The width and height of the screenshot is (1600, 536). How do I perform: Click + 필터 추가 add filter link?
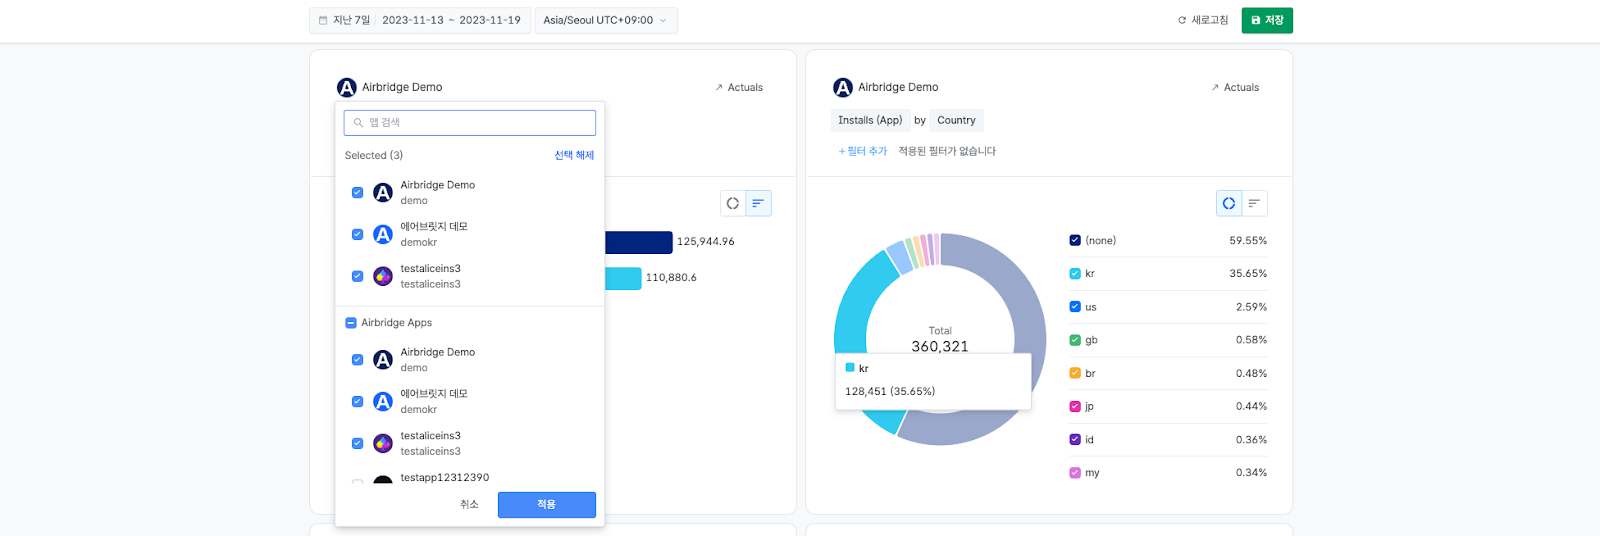[x=862, y=151]
